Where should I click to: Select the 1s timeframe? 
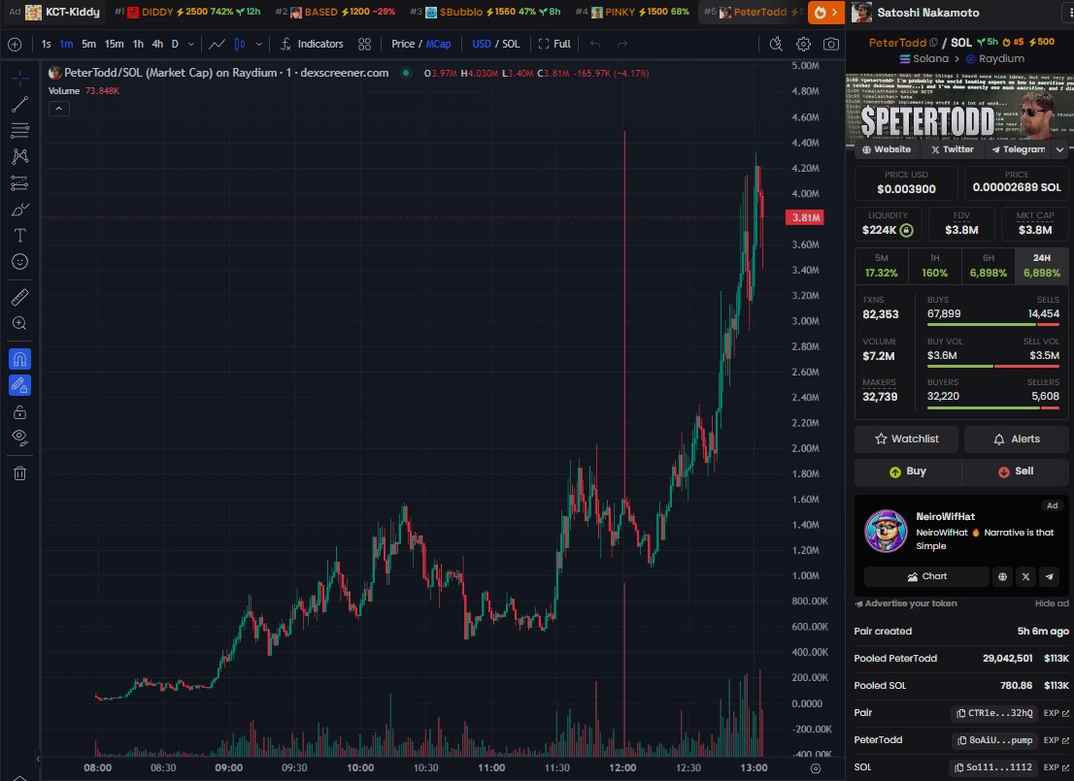coord(46,45)
